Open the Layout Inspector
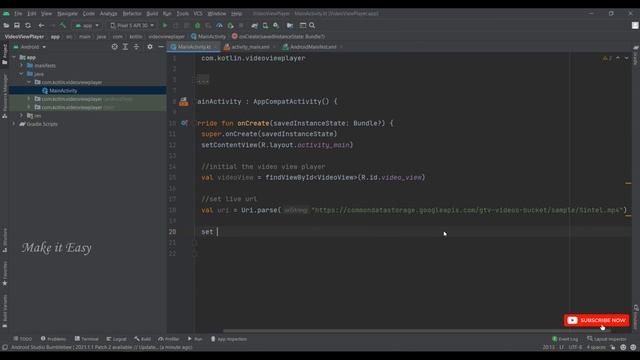The image size is (640, 360). 607,339
